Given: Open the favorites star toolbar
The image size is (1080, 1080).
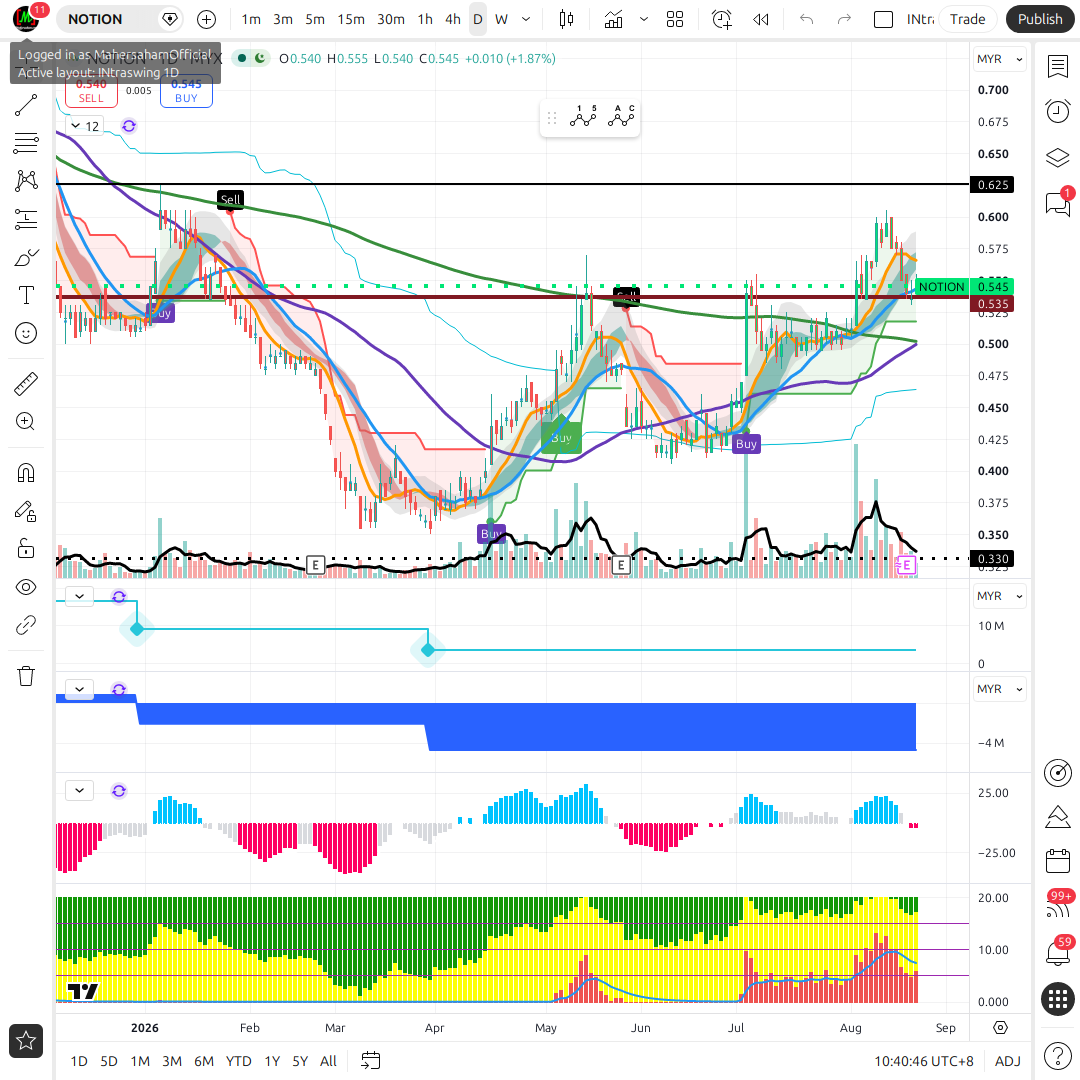Looking at the screenshot, I should [25, 1041].
